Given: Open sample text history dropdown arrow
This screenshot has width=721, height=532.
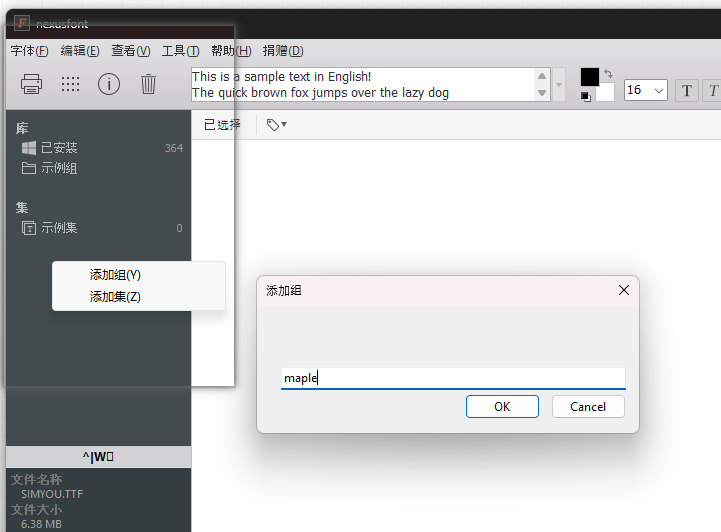Looking at the screenshot, I should 559,84.
